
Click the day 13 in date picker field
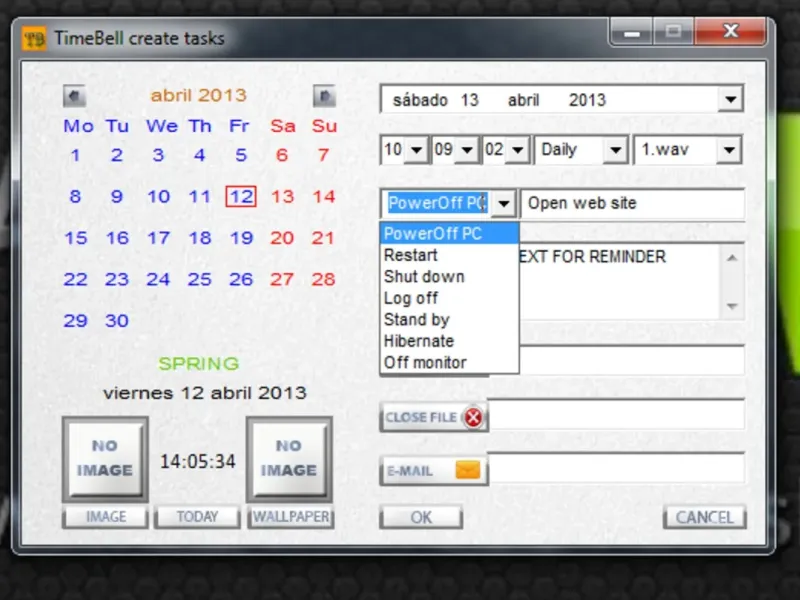point(469,100)
